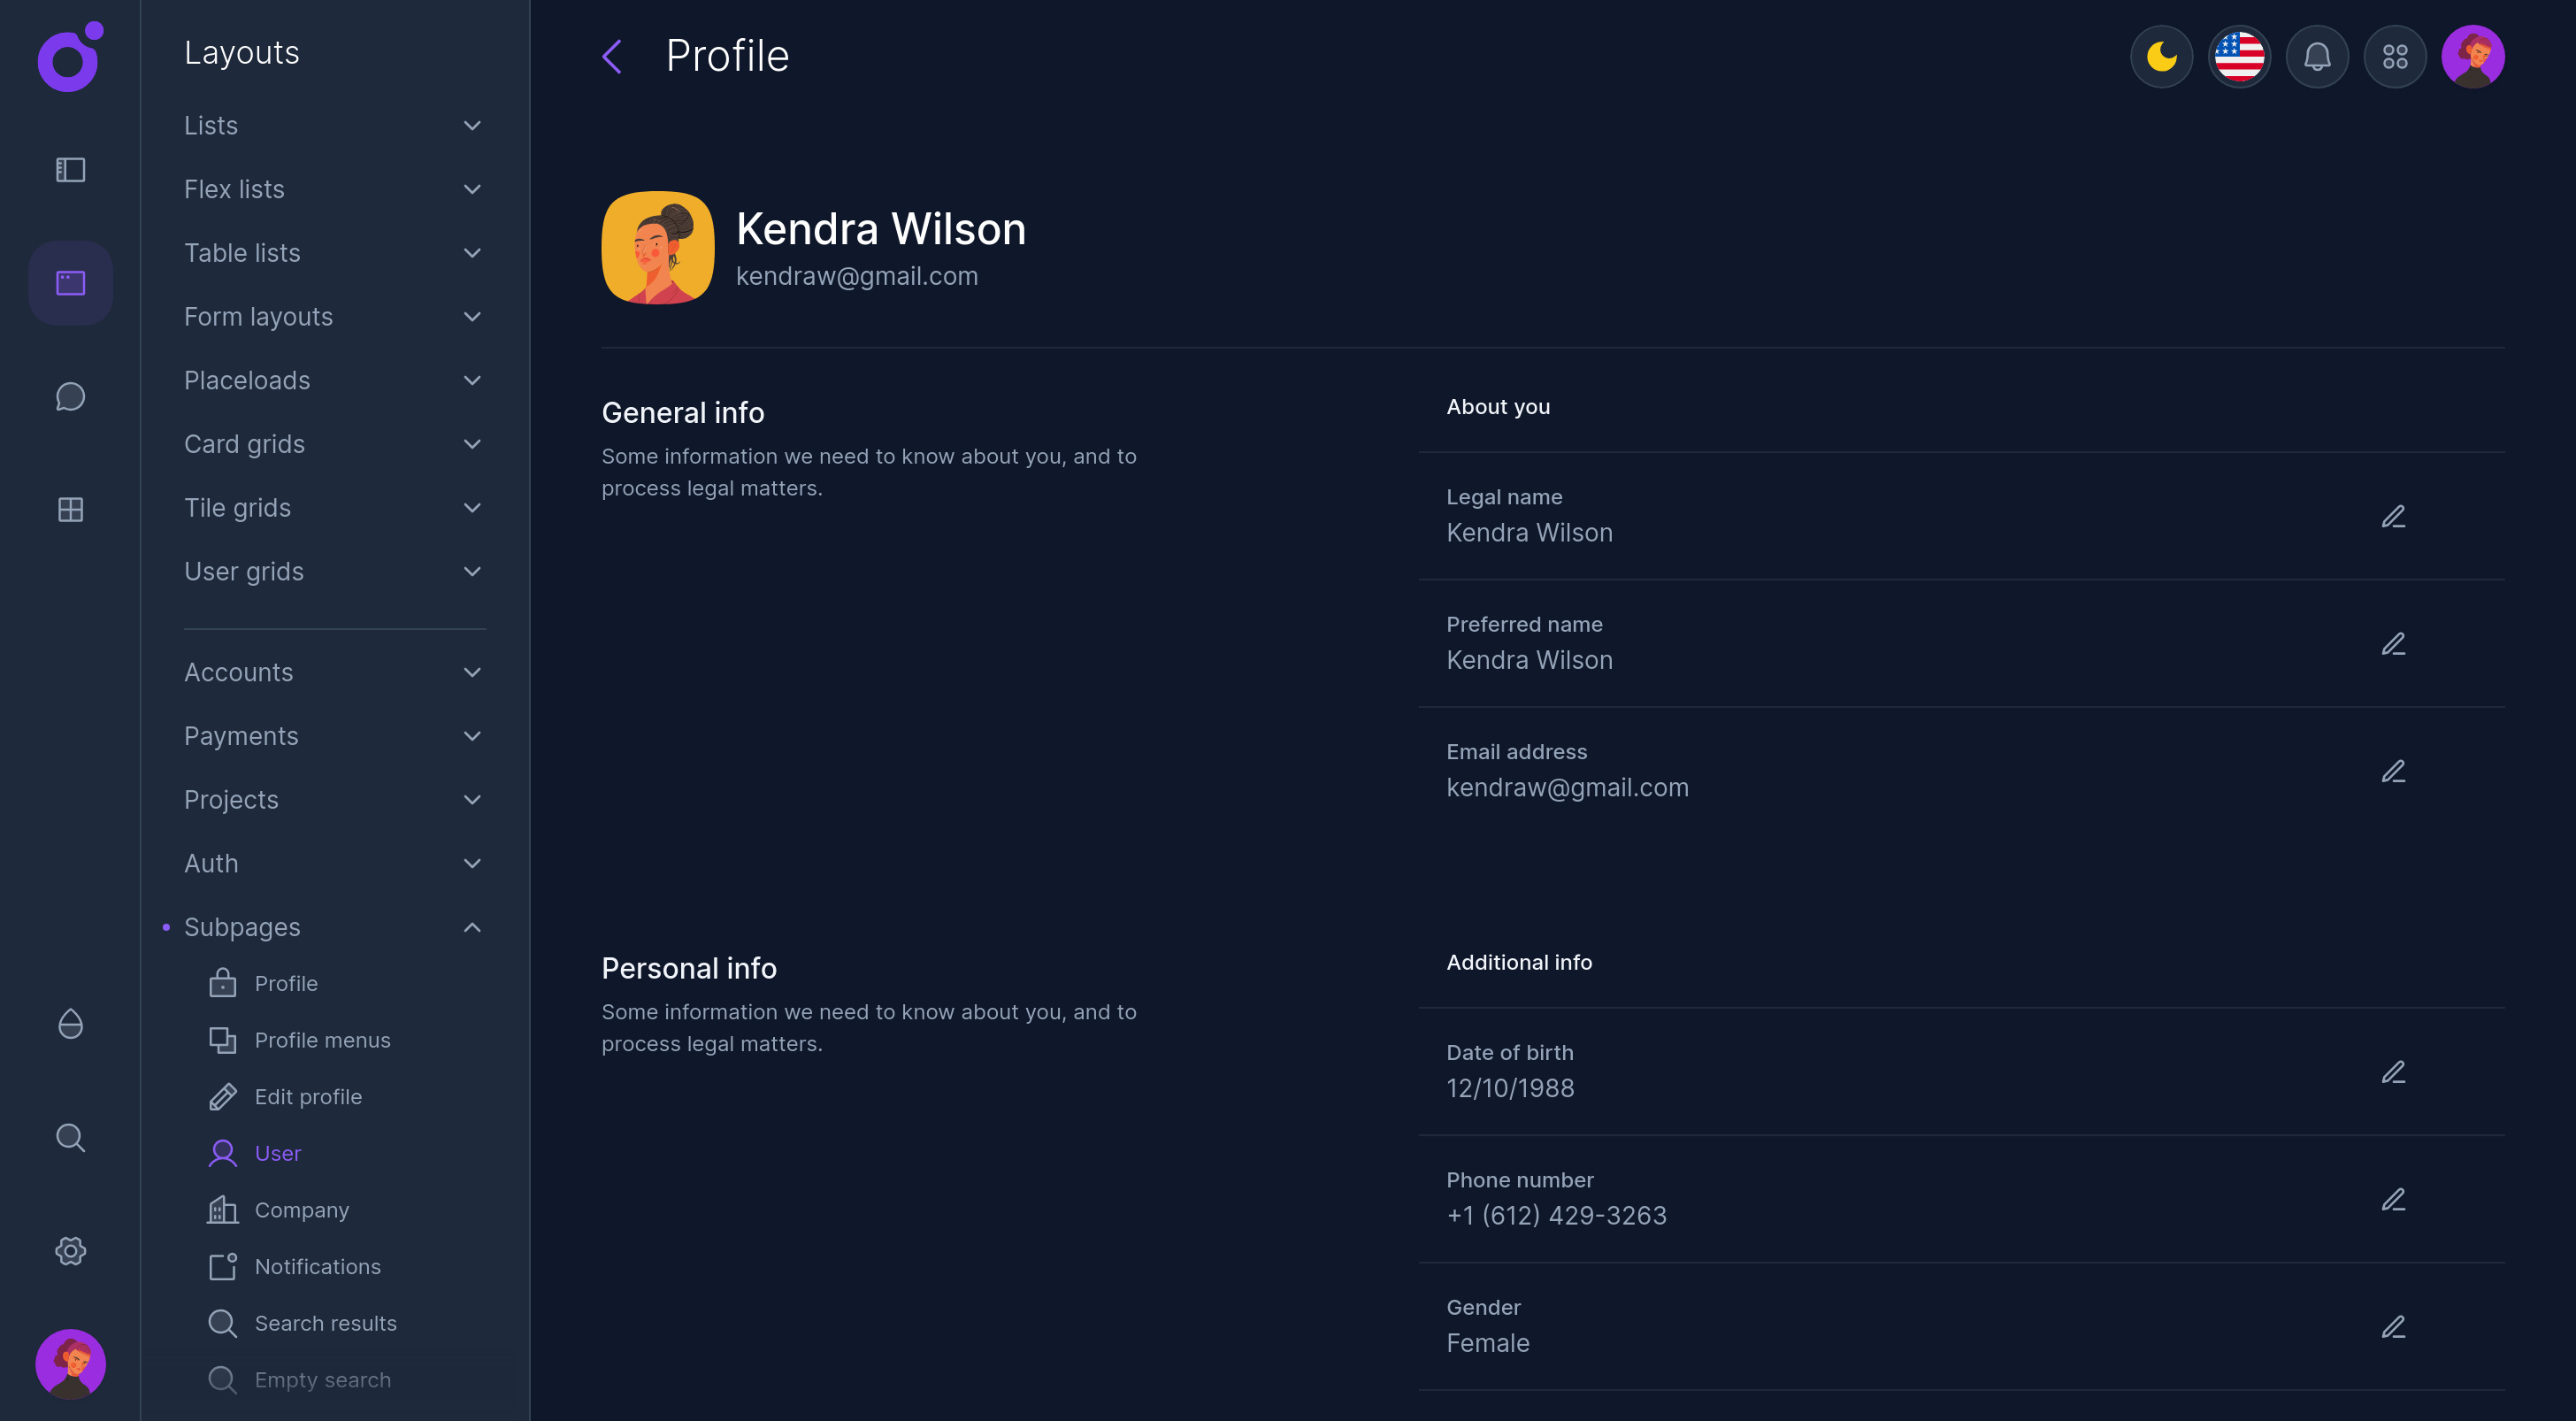
Task: Open the chat bubble sidebar icon
Action: coord(70,397)
